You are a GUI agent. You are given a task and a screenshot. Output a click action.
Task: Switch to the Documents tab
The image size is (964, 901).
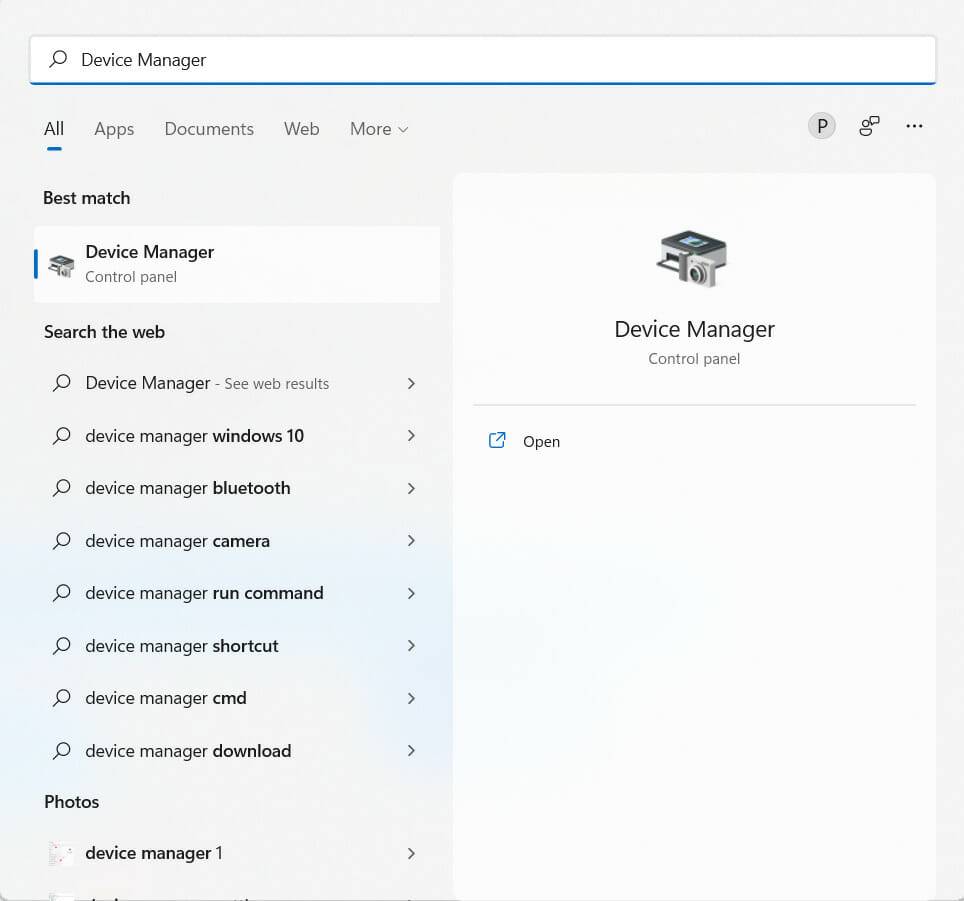[208, 129]
